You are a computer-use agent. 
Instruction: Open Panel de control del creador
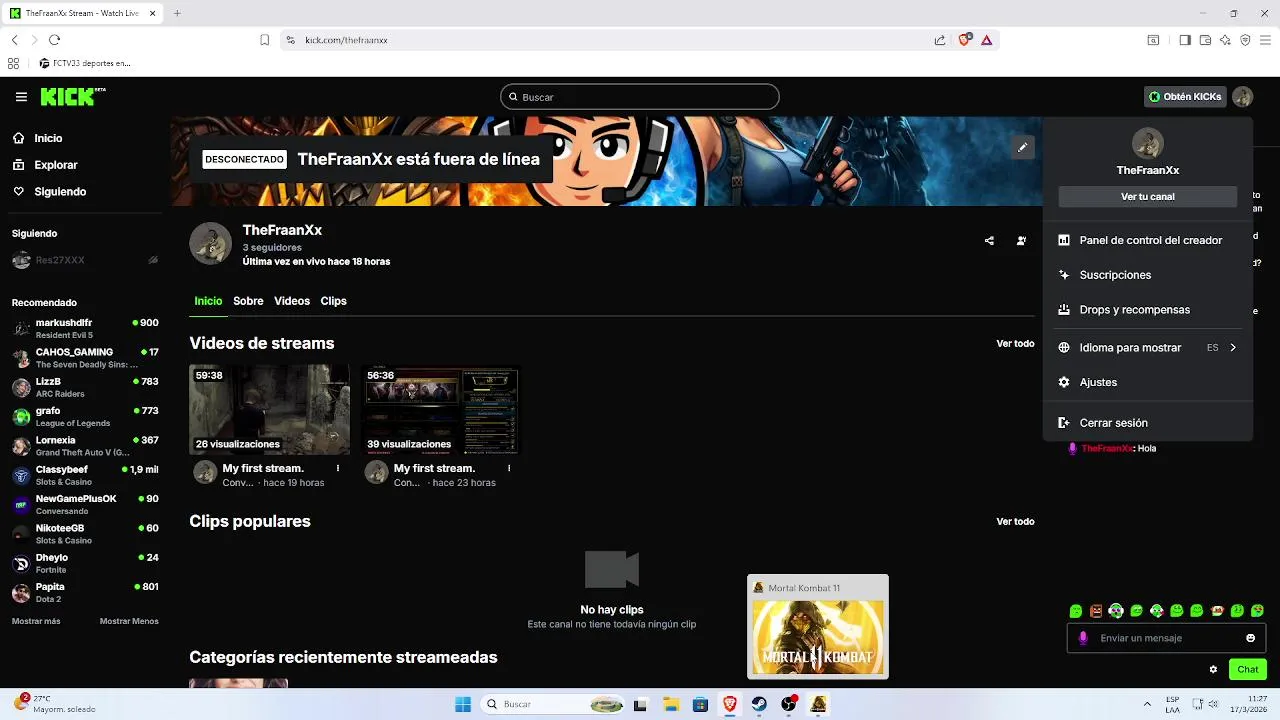click(x=1147, y=240)
